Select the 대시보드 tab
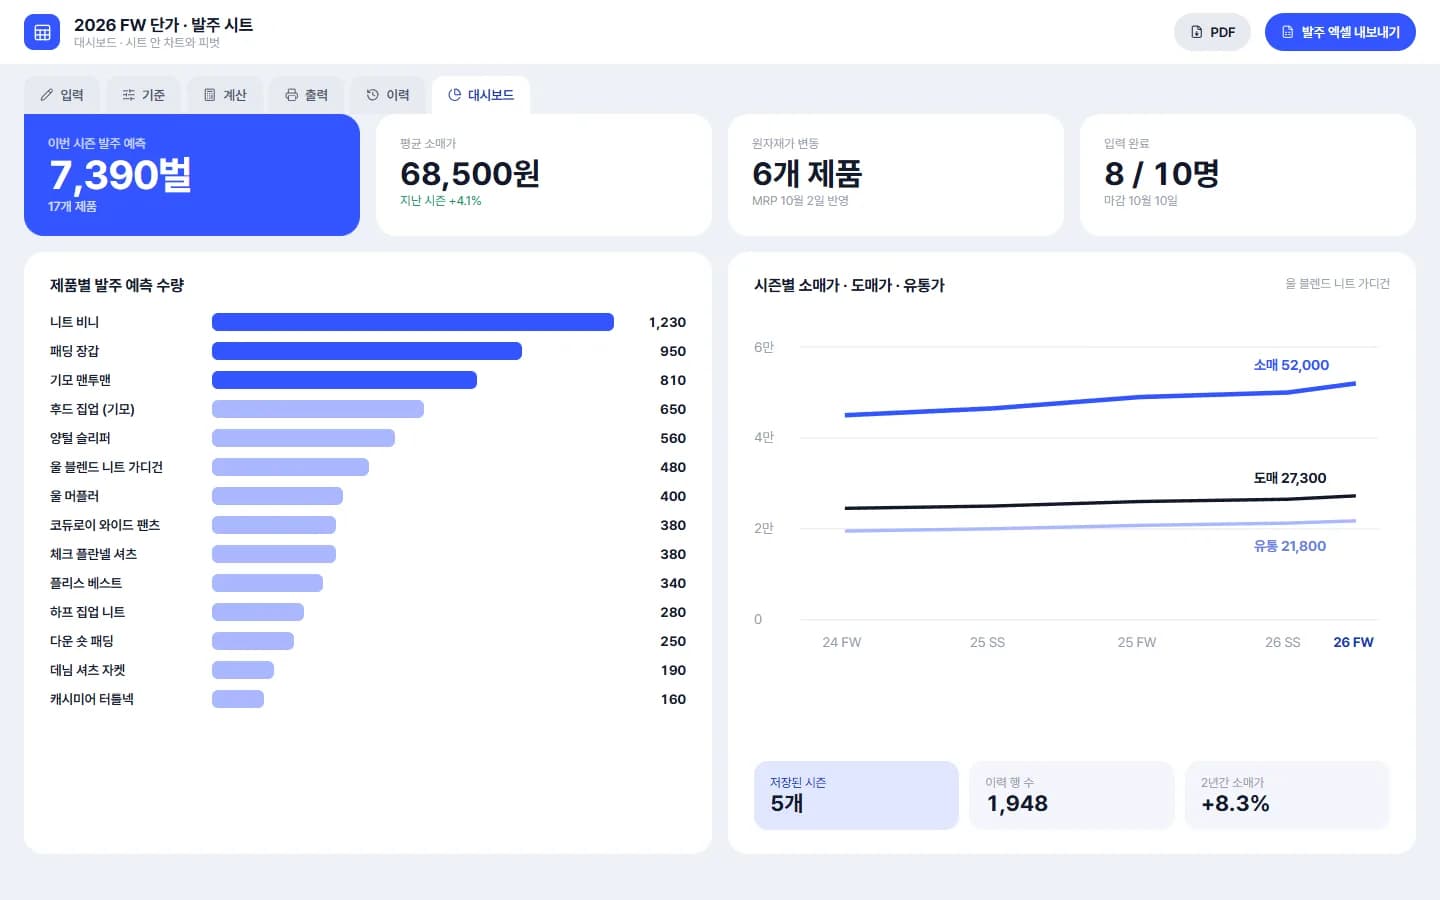The width and height of the screenshot is (1440, 900). click(481, 95)
